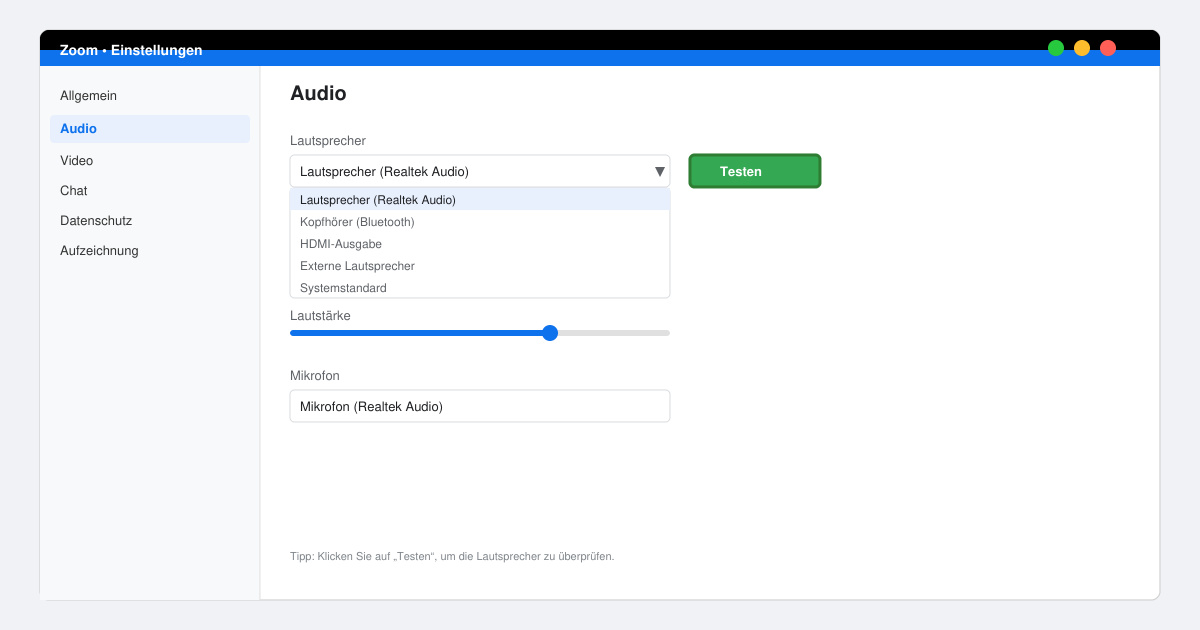1200x630 pixels.
Task: Choose Systemstandard output device
Action: tap(480, 288)
